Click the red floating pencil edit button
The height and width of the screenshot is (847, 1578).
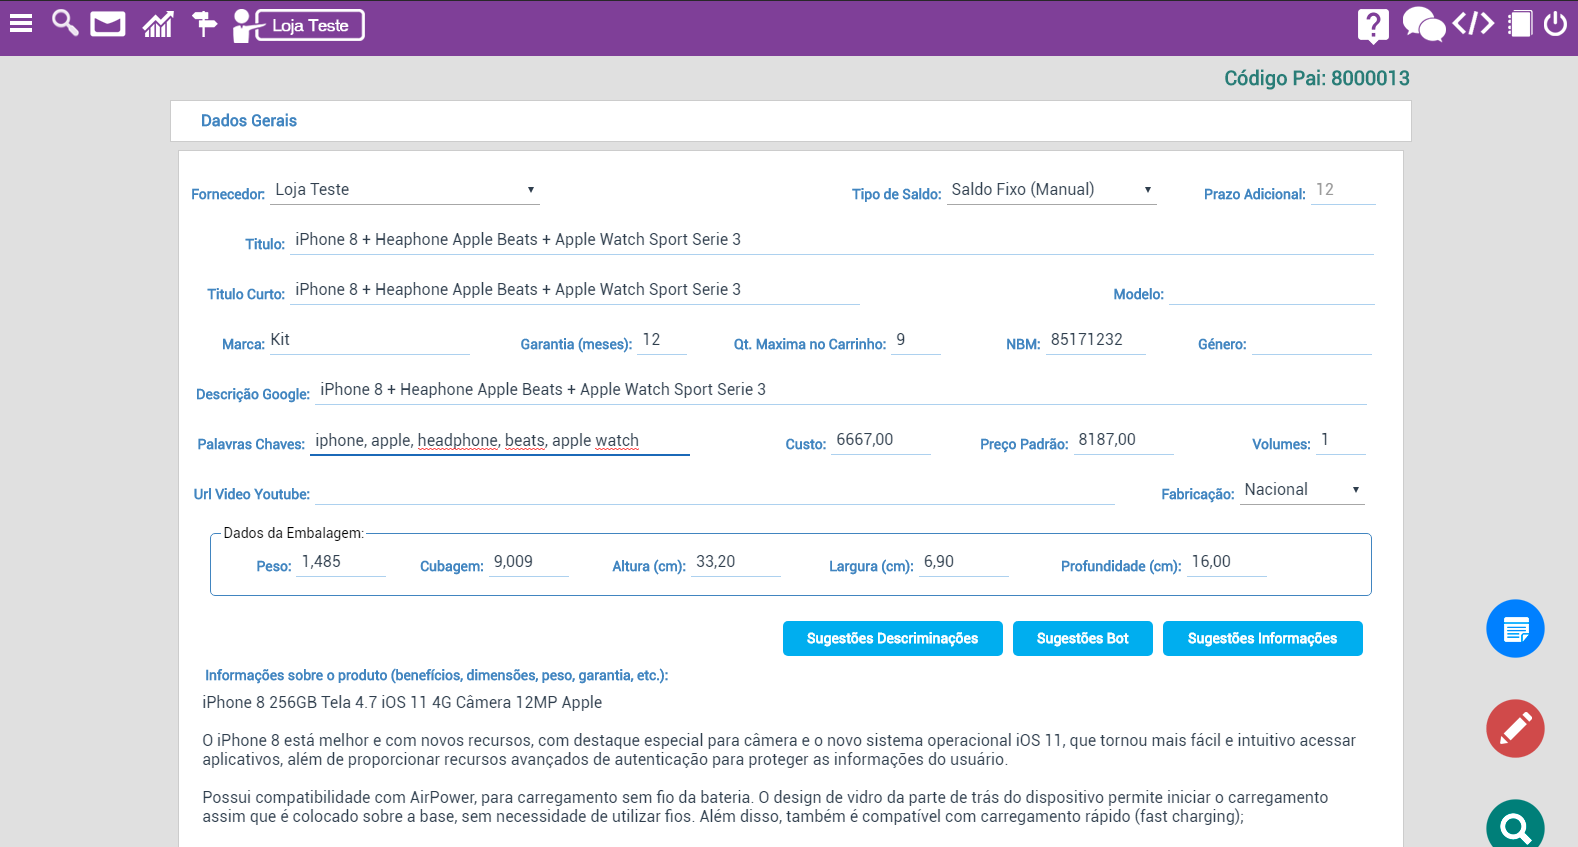coord(1515,728)
